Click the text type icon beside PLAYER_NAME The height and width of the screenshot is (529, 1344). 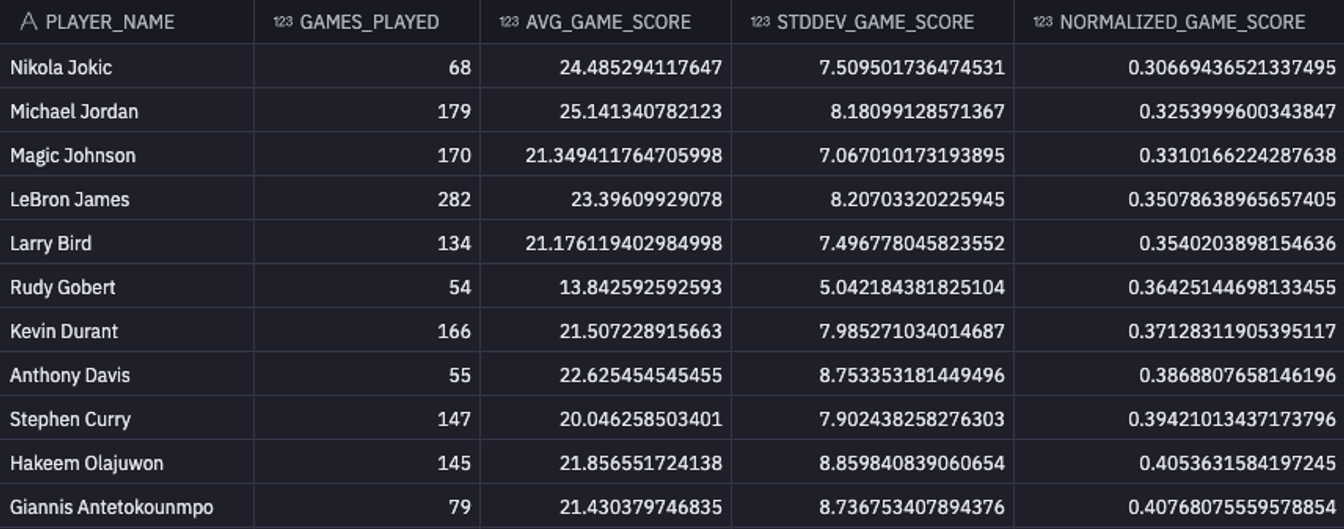point(28,22)
